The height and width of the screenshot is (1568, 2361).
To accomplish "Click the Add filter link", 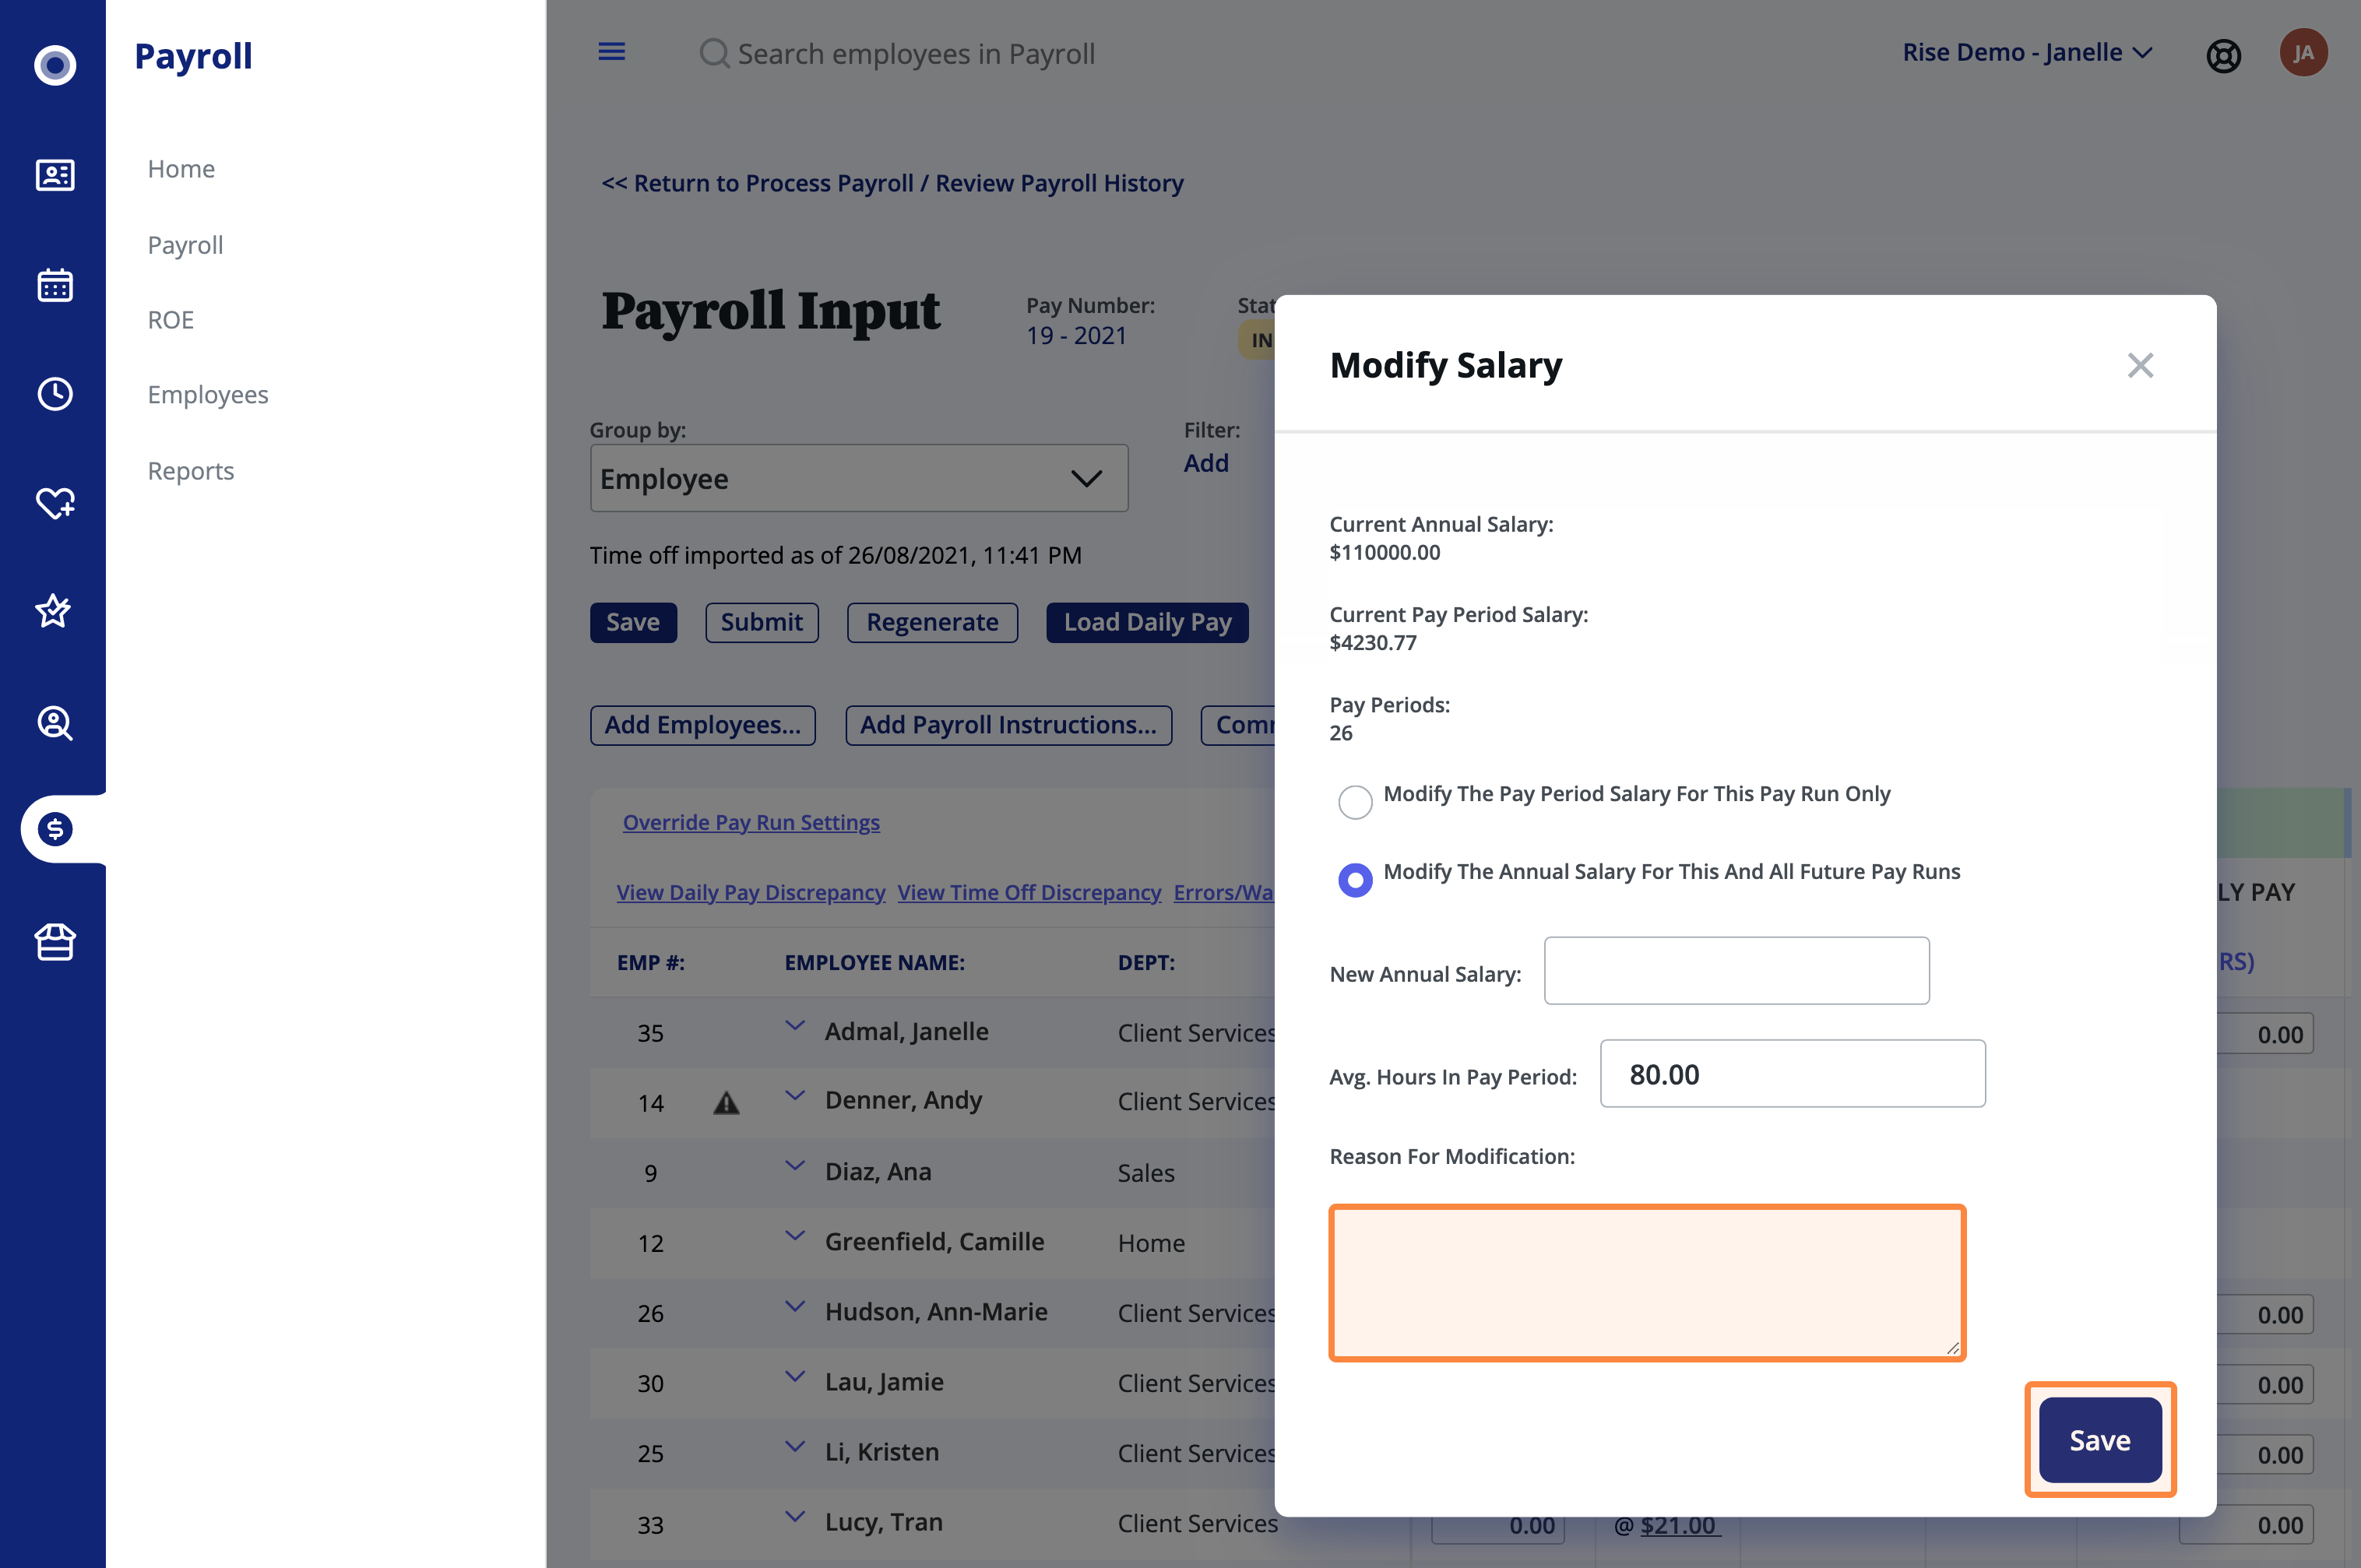I will [1206, 463].
